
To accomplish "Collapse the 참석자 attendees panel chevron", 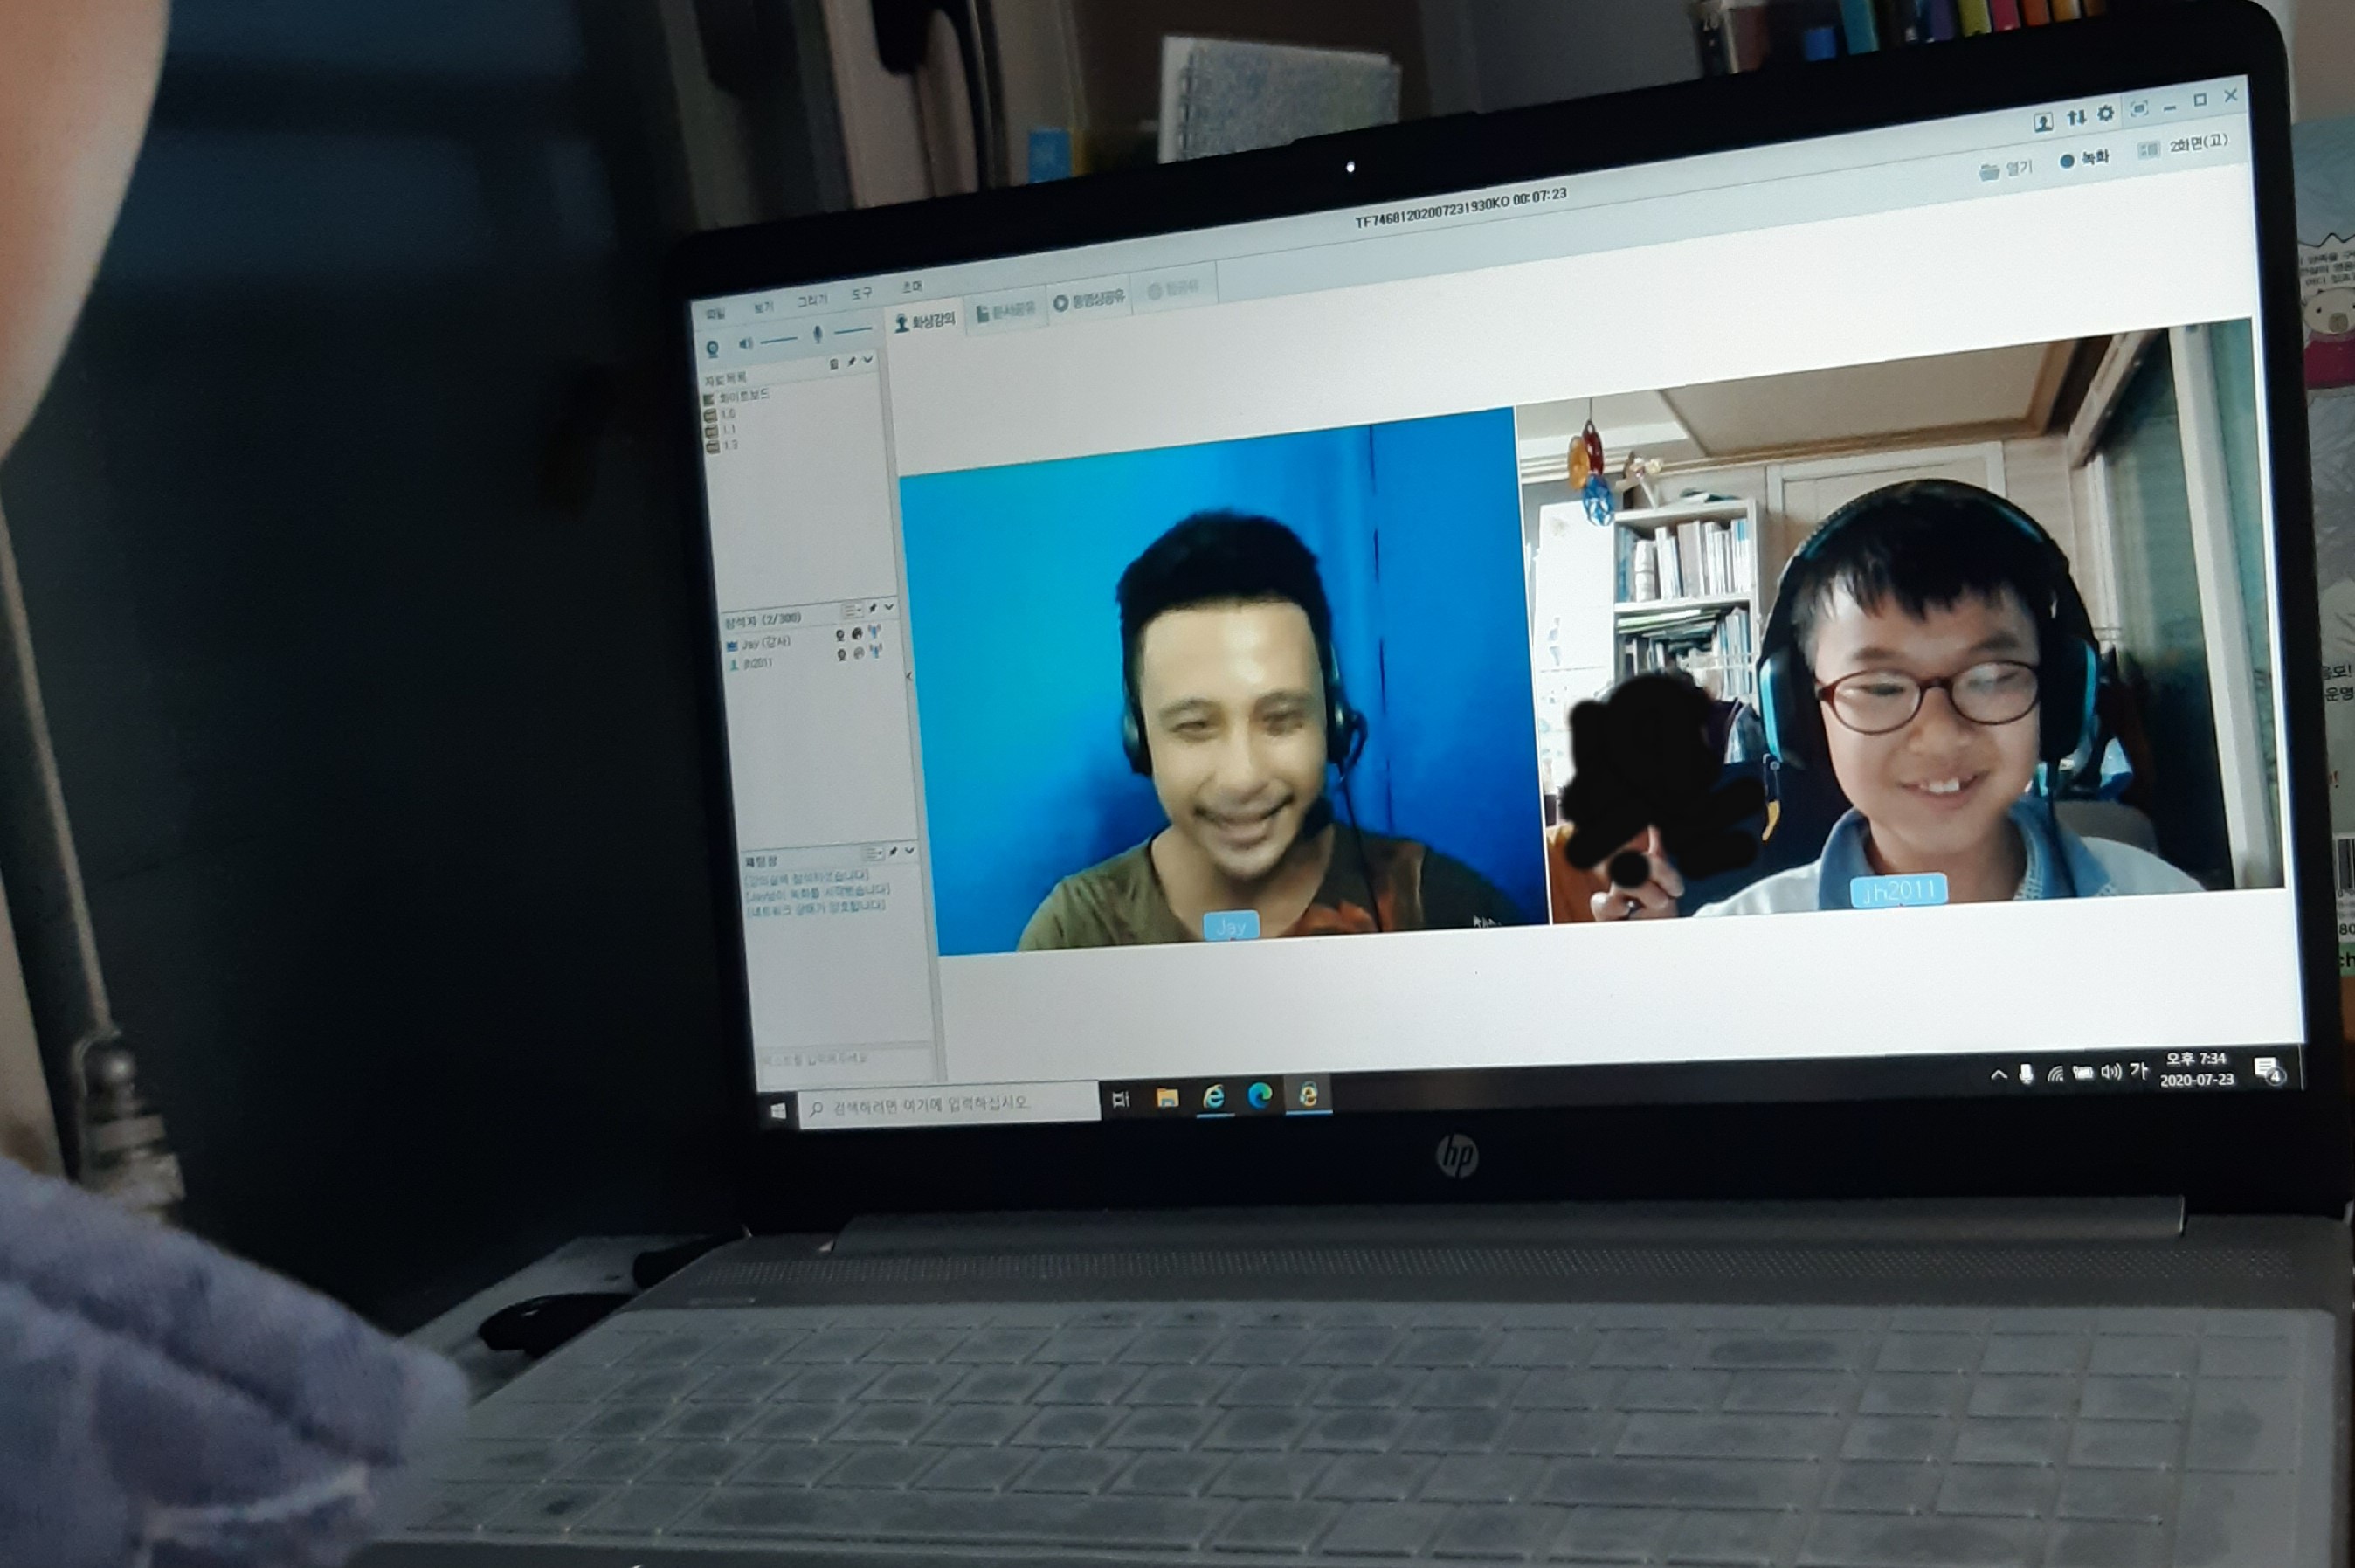I will point(889,607).
